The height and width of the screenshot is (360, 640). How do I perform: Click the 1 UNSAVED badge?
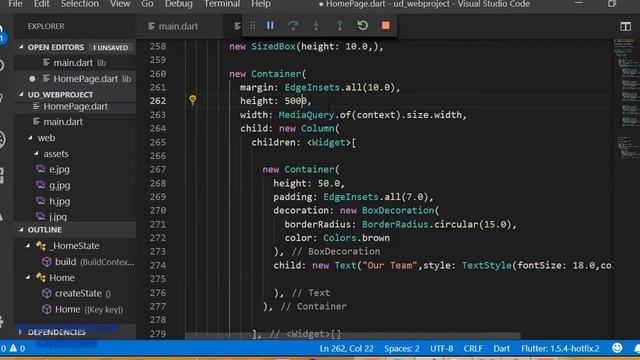(110, 47)
